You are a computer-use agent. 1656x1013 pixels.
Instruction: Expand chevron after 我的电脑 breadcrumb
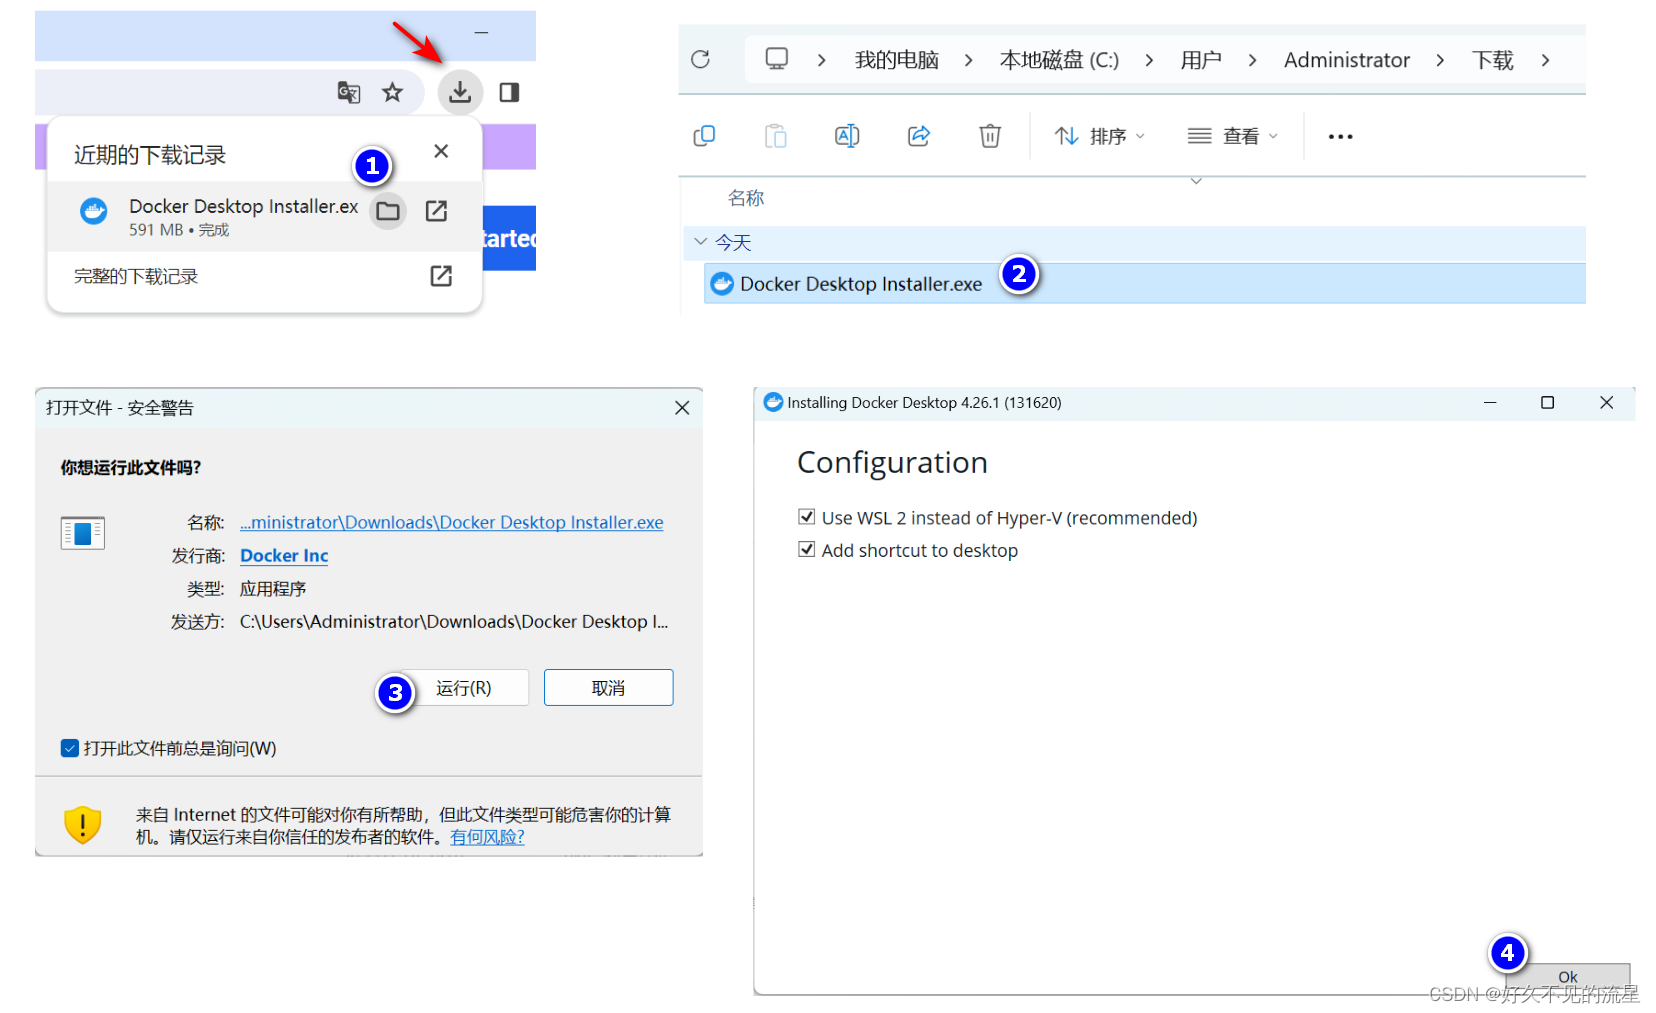tap(968, 60)
